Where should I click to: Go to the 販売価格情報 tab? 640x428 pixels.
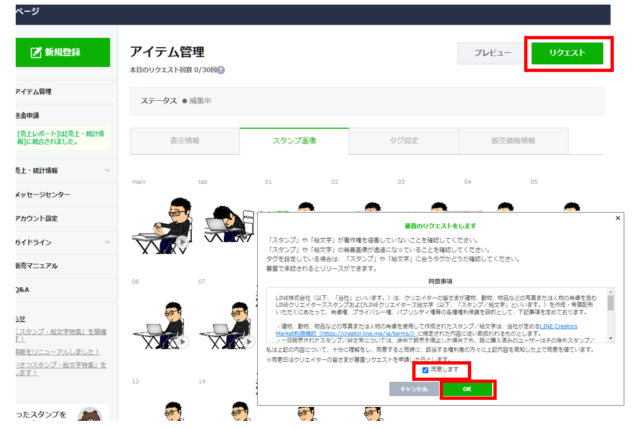pos(513,141)
